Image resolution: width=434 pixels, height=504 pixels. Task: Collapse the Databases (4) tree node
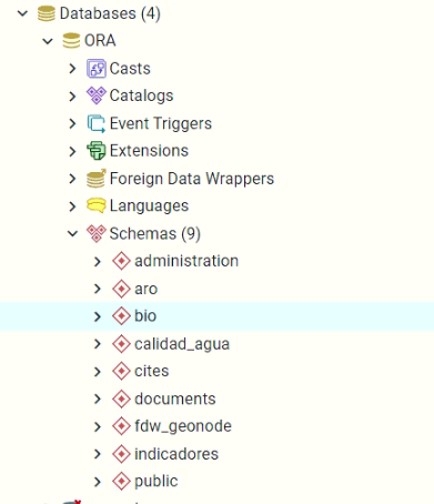point(23,14)
